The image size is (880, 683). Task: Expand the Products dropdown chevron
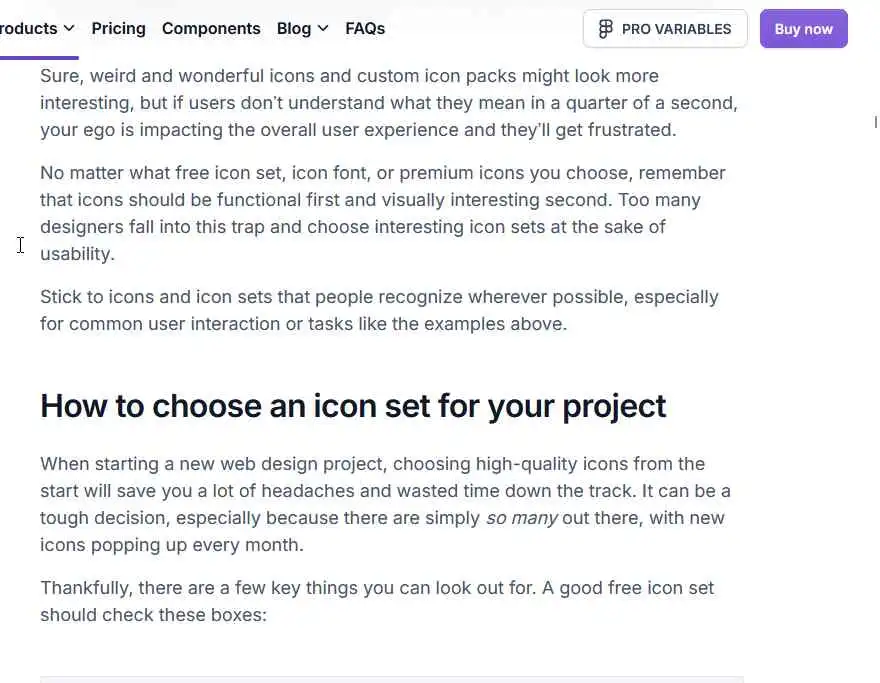69,29
